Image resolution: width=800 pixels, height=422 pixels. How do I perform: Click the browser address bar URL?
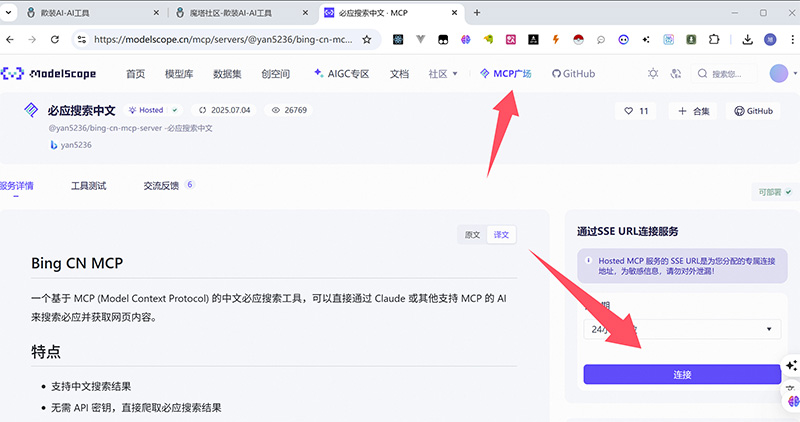[223, 39]
